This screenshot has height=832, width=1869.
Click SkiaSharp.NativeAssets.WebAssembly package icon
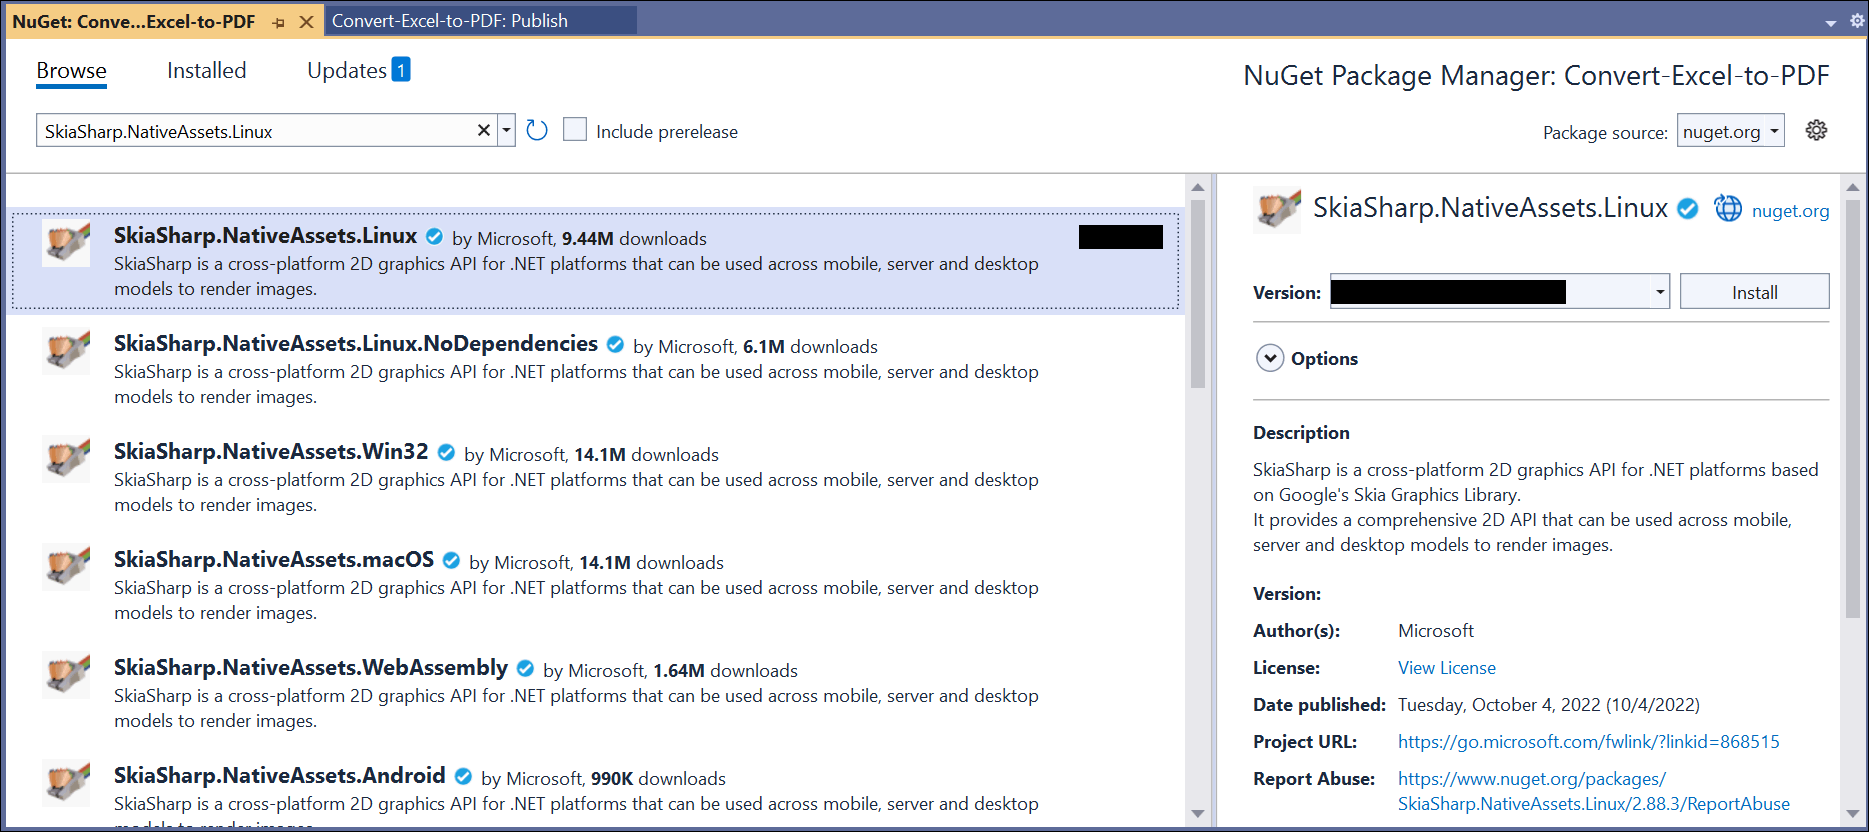pos(66,675)
